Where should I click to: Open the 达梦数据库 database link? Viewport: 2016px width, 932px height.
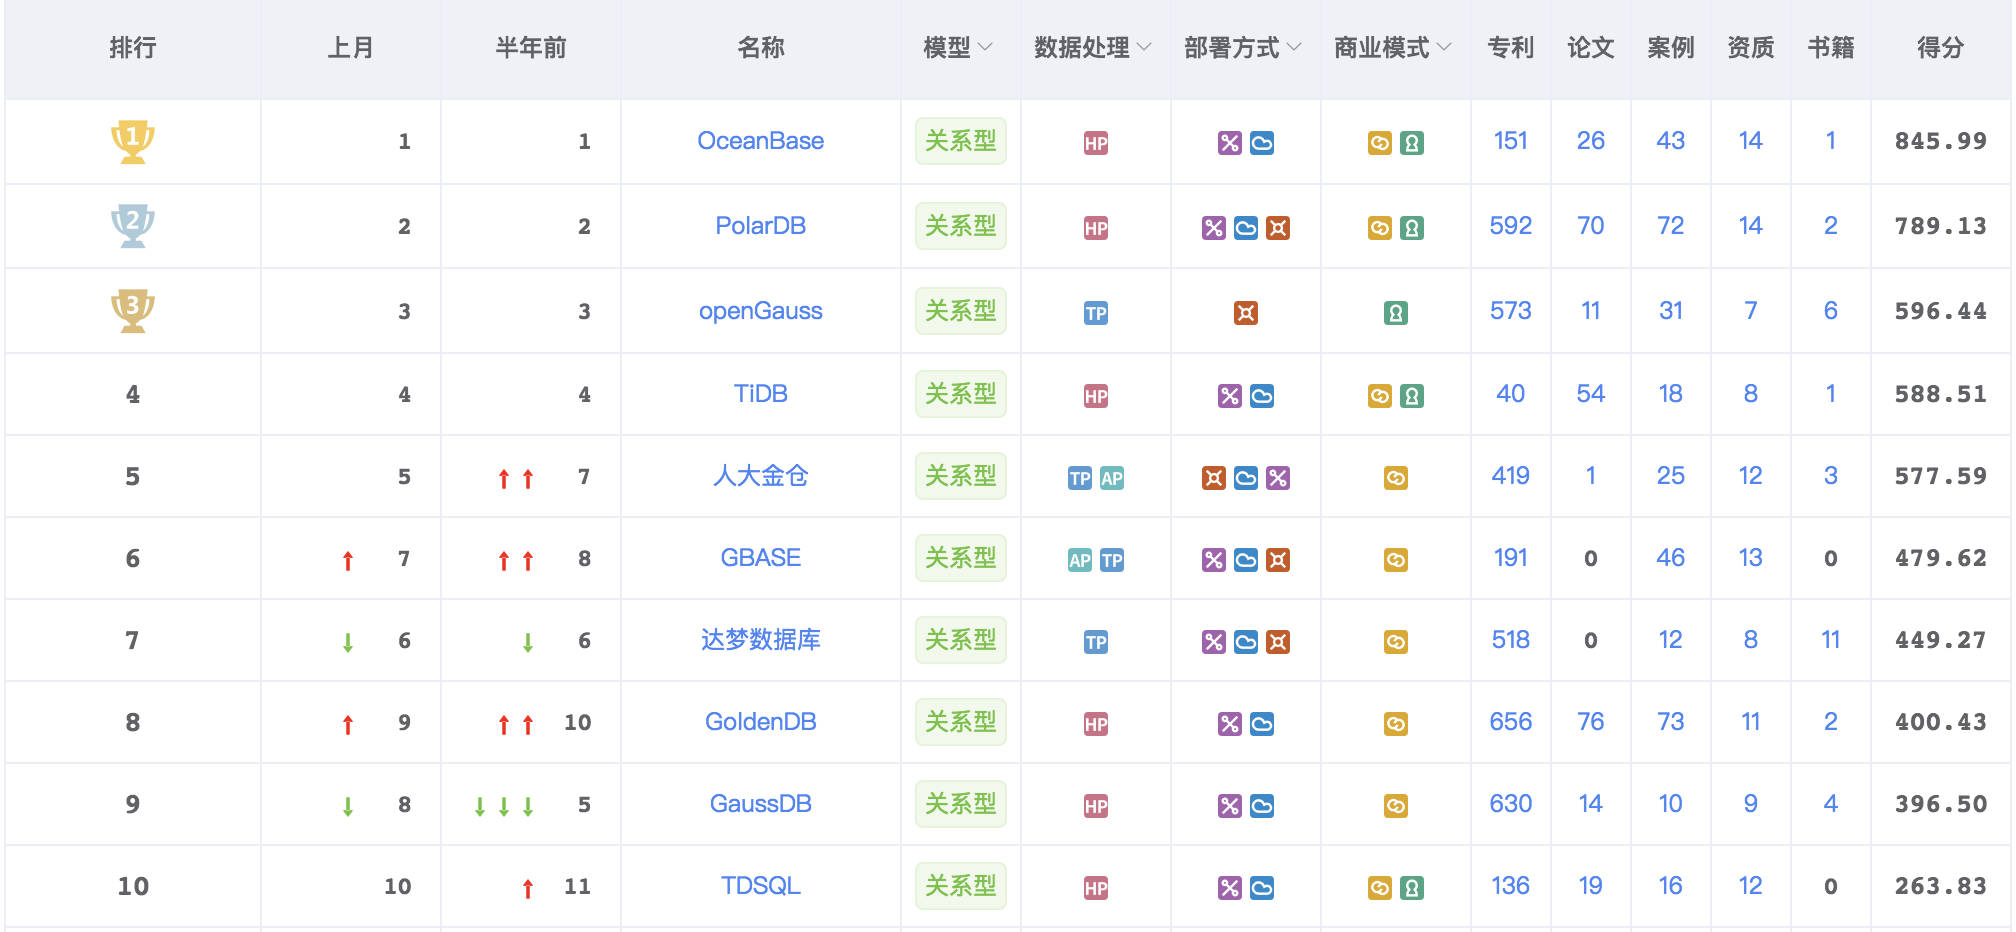761,640
